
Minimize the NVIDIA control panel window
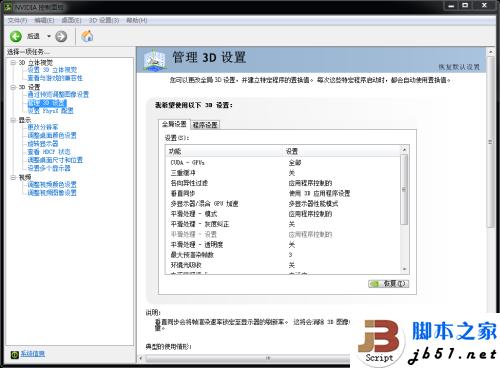coord(451,6)
